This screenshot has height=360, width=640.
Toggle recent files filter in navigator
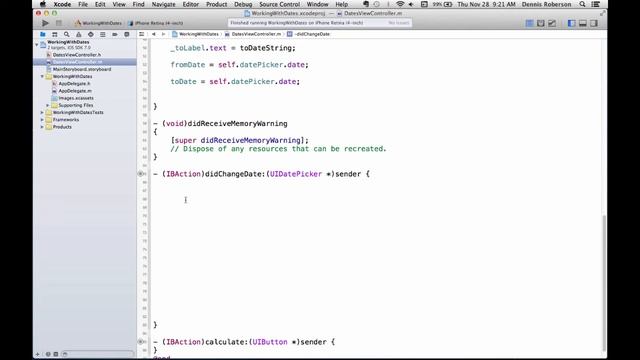click(48, 354)
